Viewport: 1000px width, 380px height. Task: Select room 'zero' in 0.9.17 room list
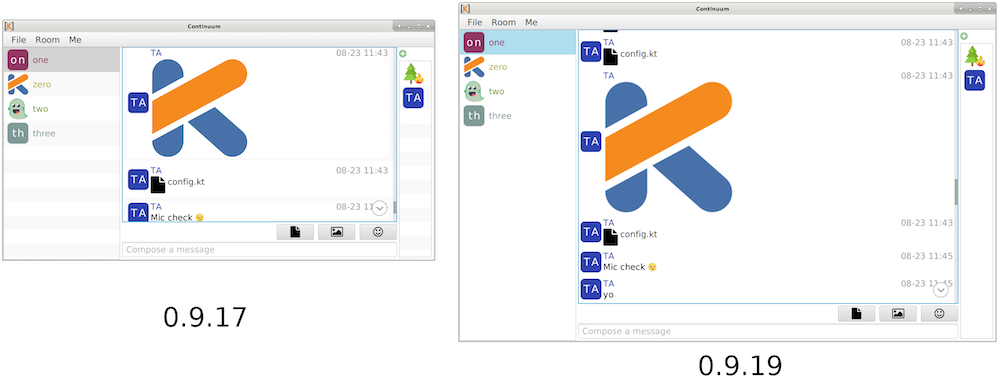(x=62, y=84)
